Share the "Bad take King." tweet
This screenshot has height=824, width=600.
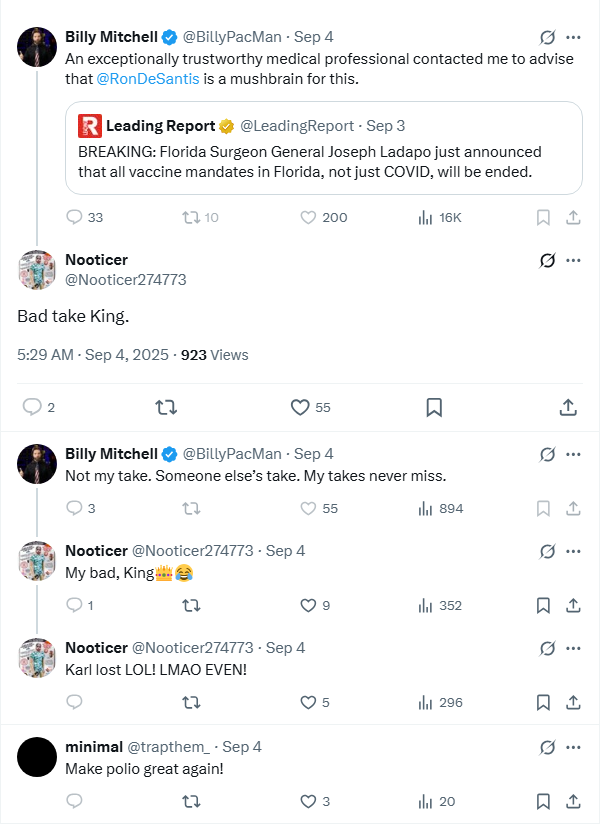(x=567, y=407)
